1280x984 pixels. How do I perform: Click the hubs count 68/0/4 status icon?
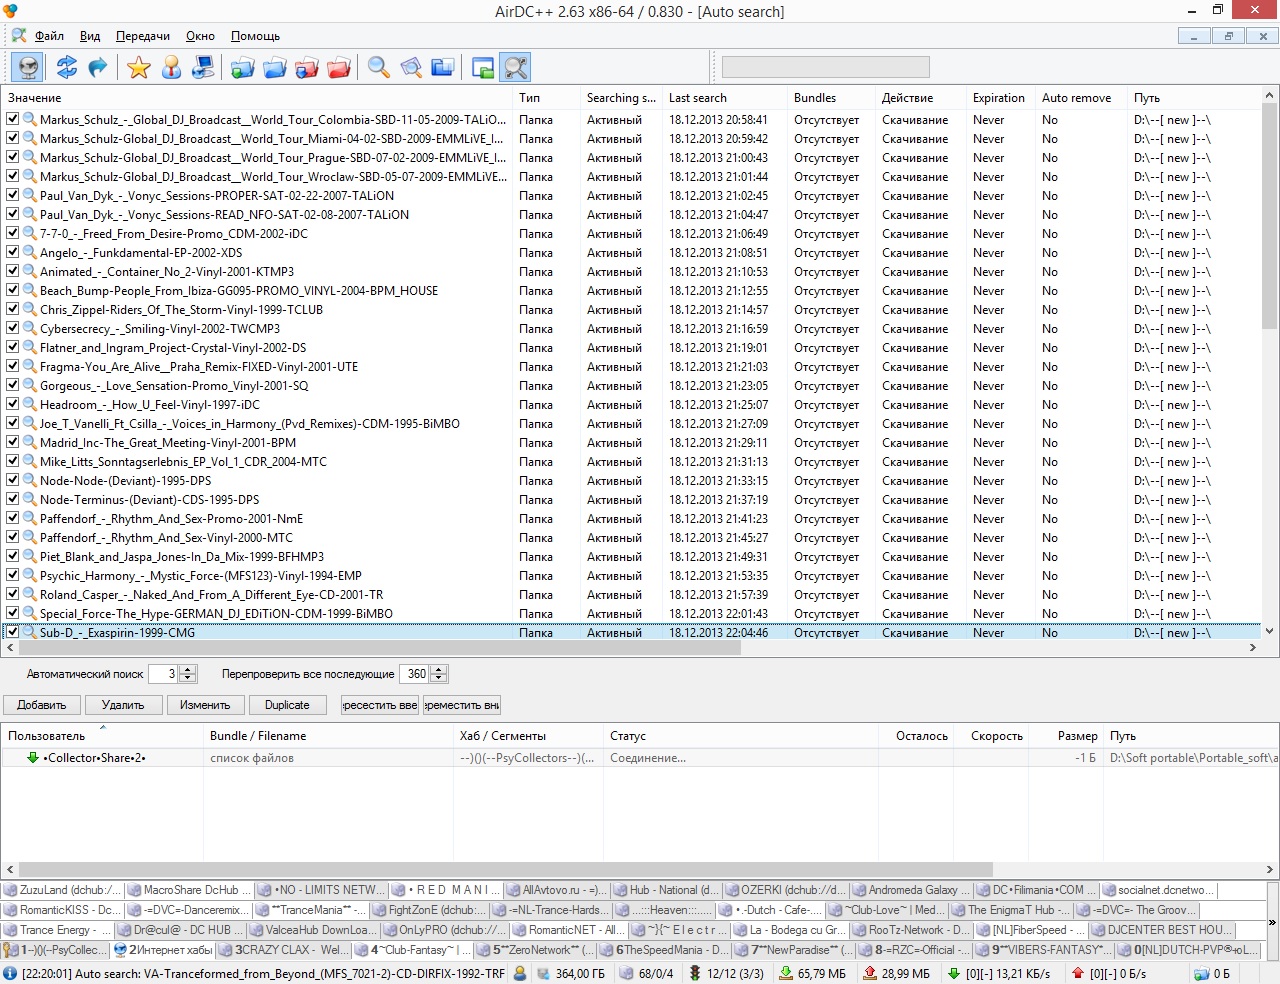pos(627,973)
